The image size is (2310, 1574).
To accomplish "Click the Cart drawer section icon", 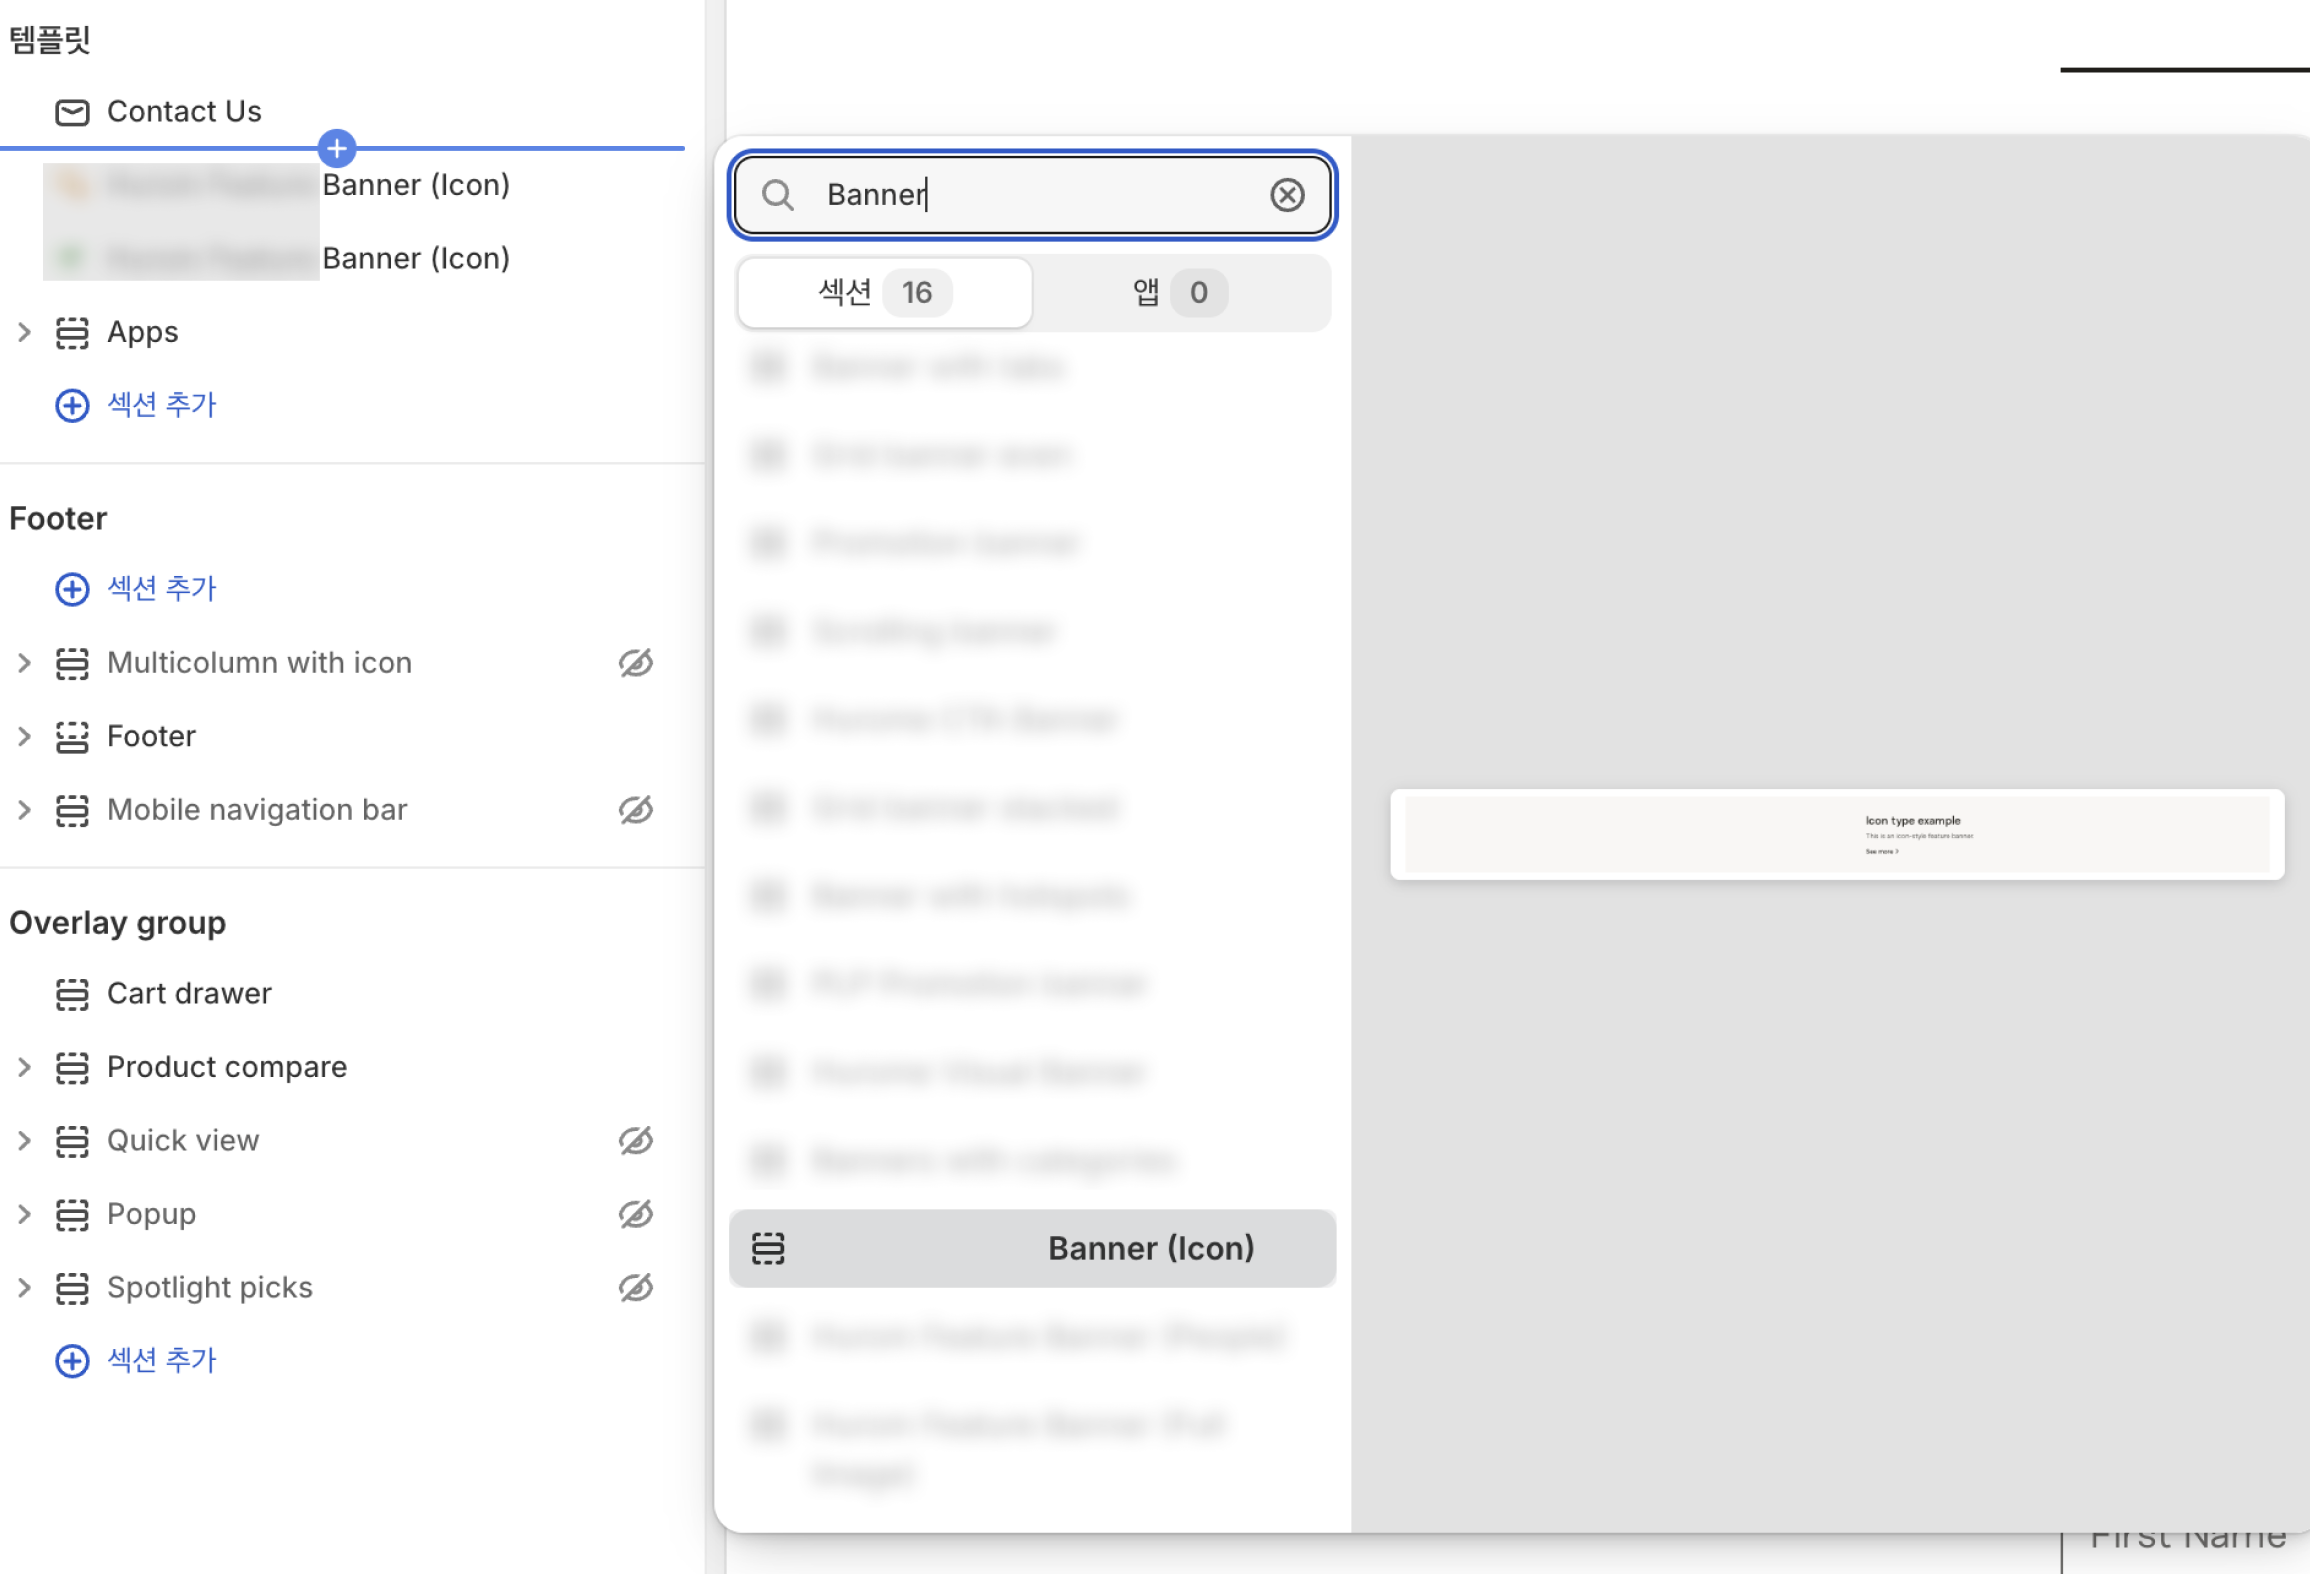I will (72, 994).
